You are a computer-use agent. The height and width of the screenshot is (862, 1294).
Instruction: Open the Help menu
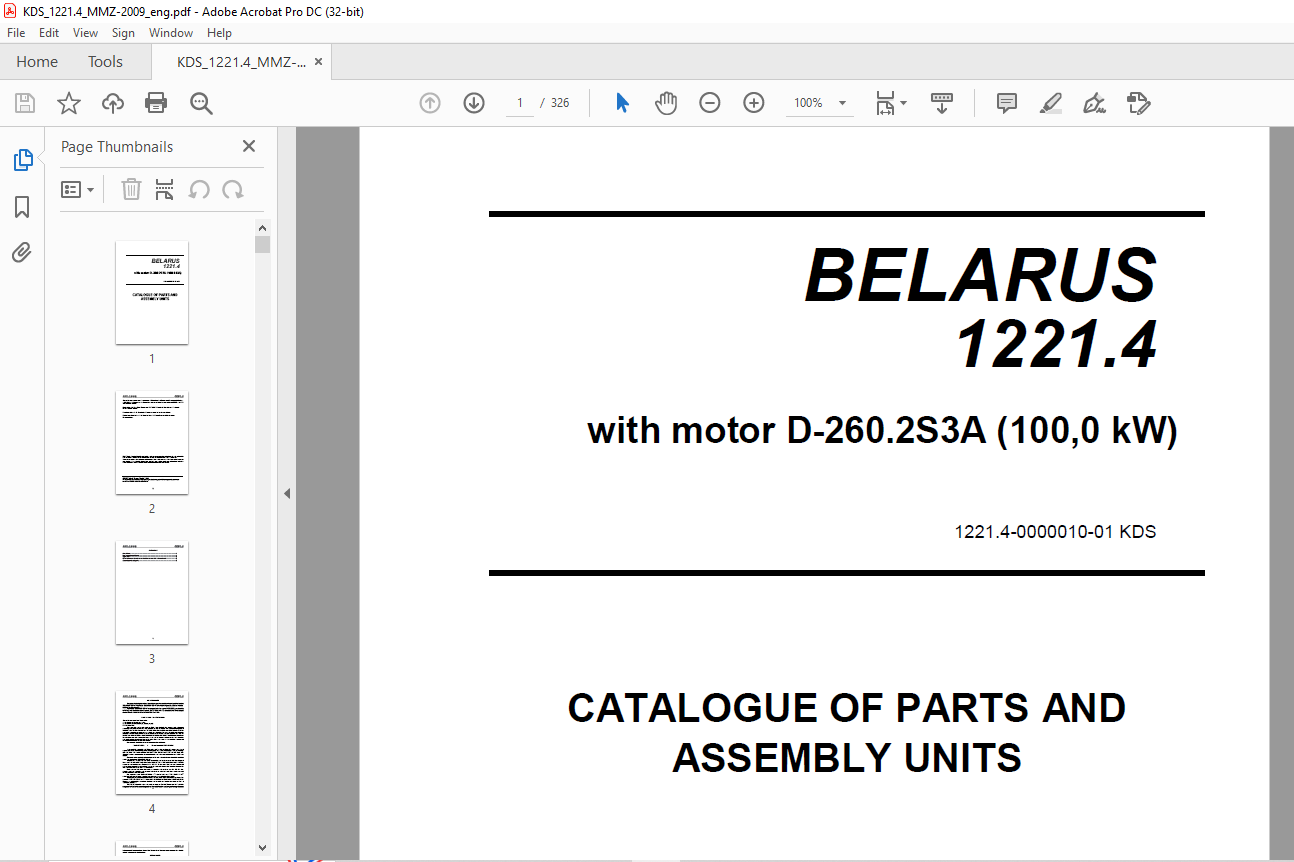(219, 33)
